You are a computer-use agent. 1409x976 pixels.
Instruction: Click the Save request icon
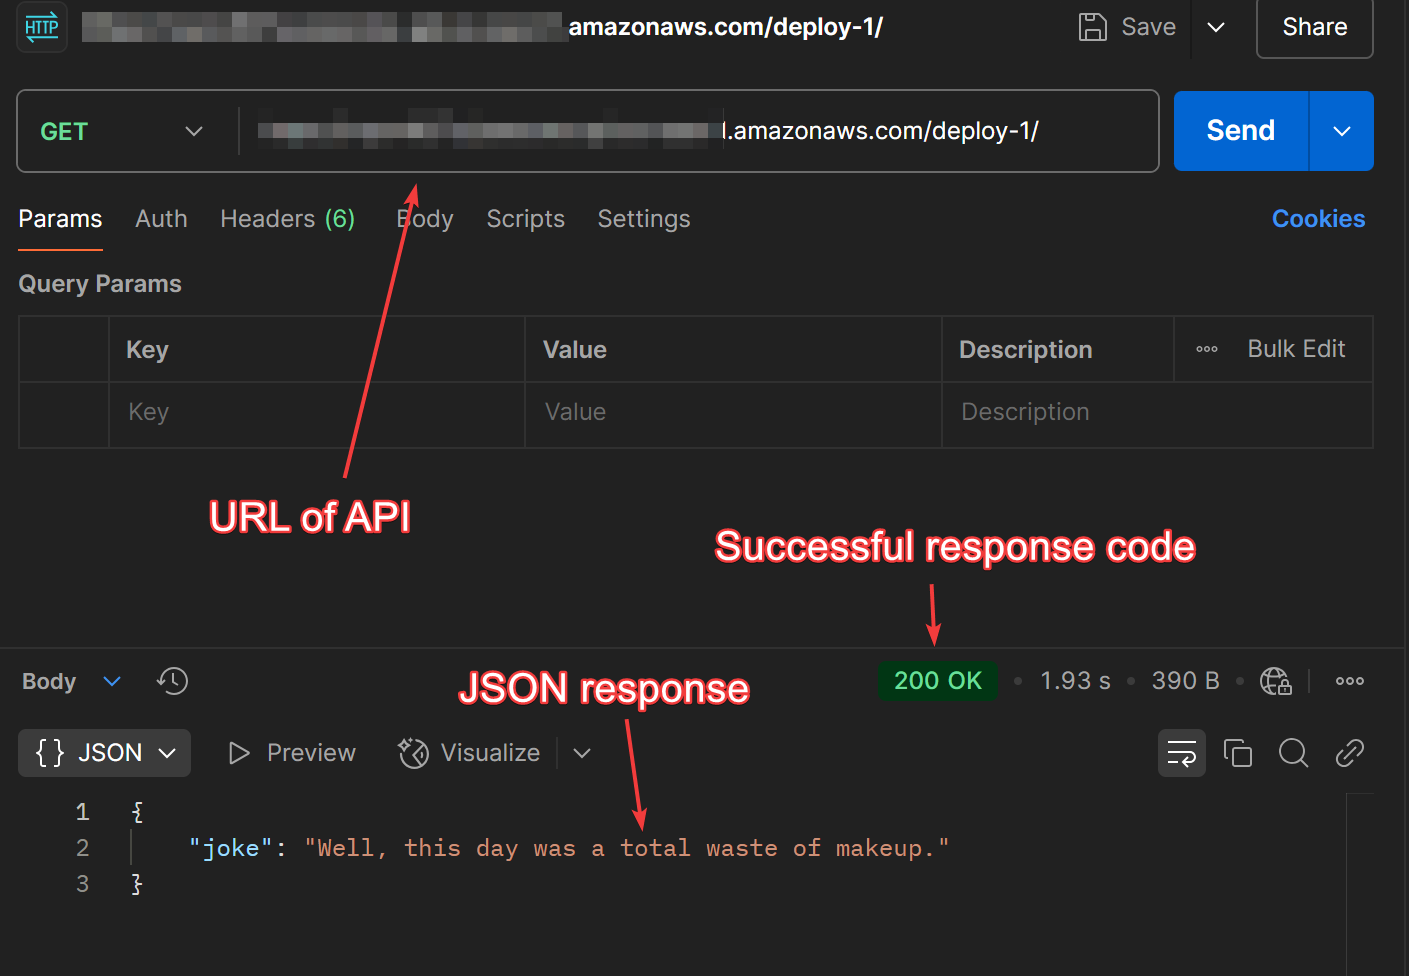coord(1092,27)
